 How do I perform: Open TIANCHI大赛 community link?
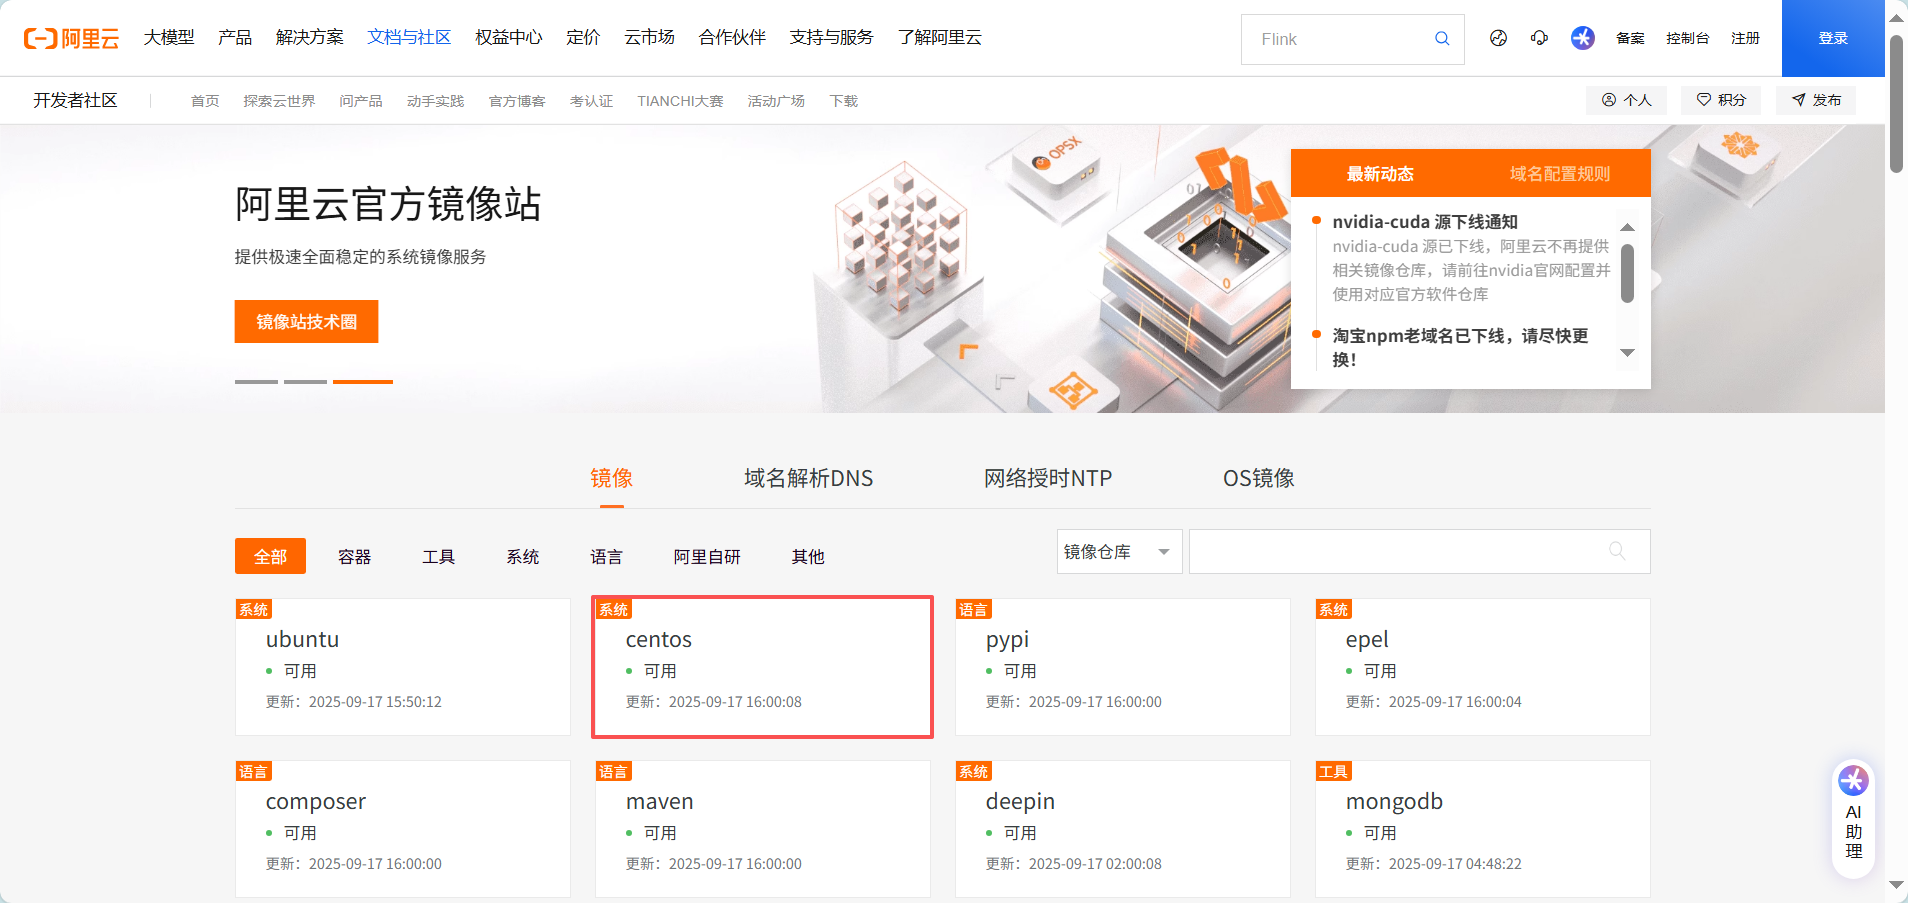tap(680, 101)
